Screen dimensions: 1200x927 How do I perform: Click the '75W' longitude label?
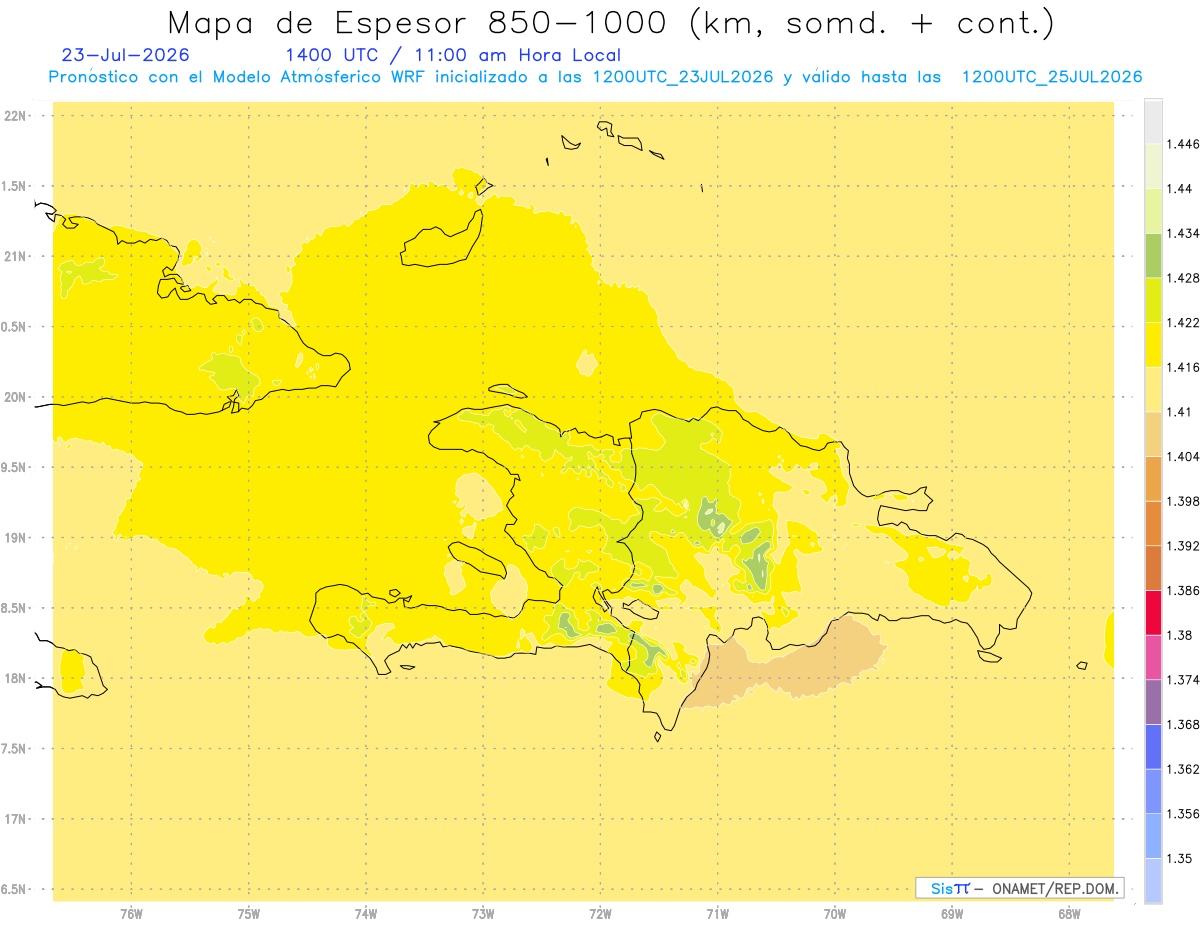[249, 914]
